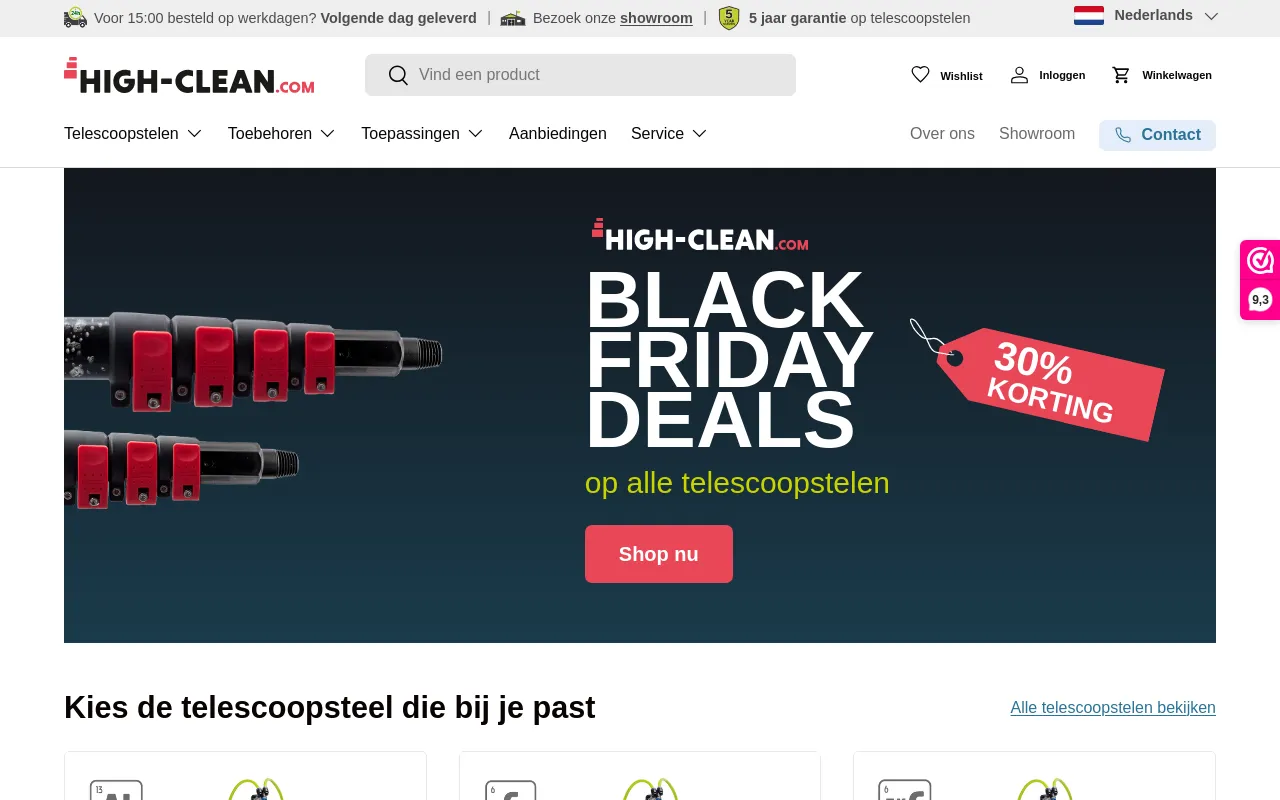Viewport: 1280px width, 800px height.
Task: Open the Winkelwagen shopping cart icon
Action: point(1121,75)
